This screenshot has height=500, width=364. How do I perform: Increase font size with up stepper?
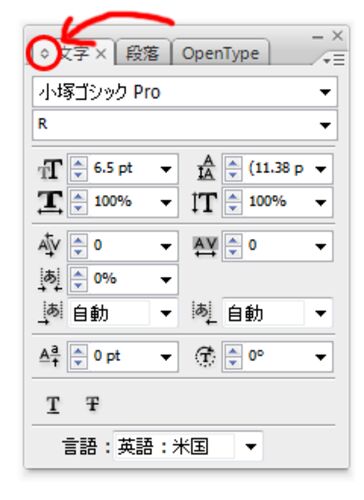pos(78,163)
